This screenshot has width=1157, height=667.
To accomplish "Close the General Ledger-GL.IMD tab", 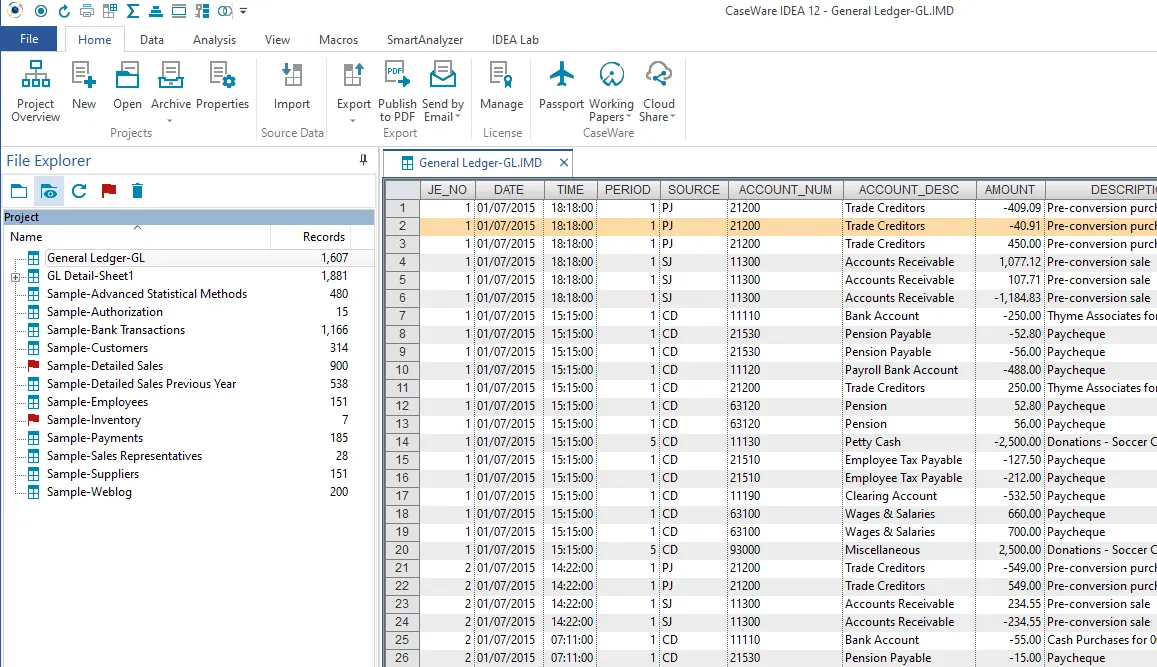I will [x=564, y=163].
